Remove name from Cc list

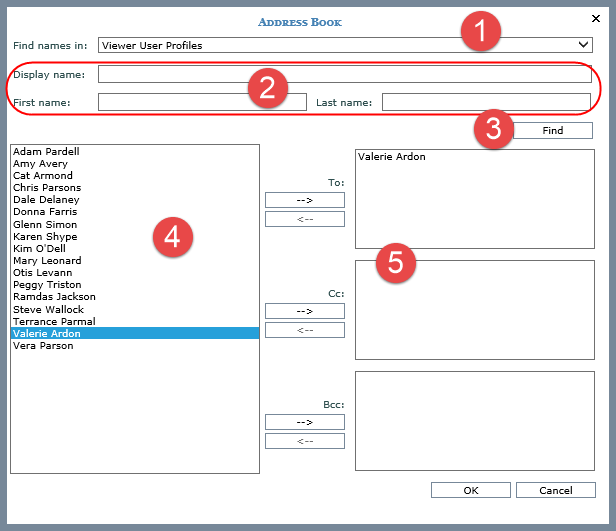(x=305, y=330)
